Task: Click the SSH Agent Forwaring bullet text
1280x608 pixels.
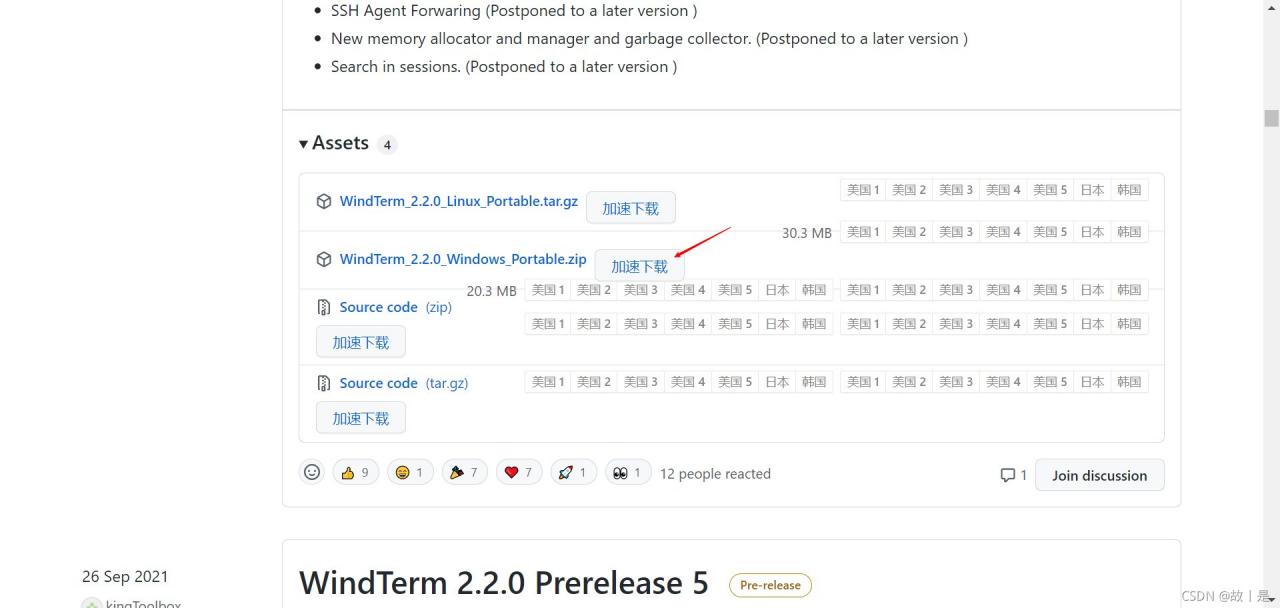Action: (x=514, y=11)
